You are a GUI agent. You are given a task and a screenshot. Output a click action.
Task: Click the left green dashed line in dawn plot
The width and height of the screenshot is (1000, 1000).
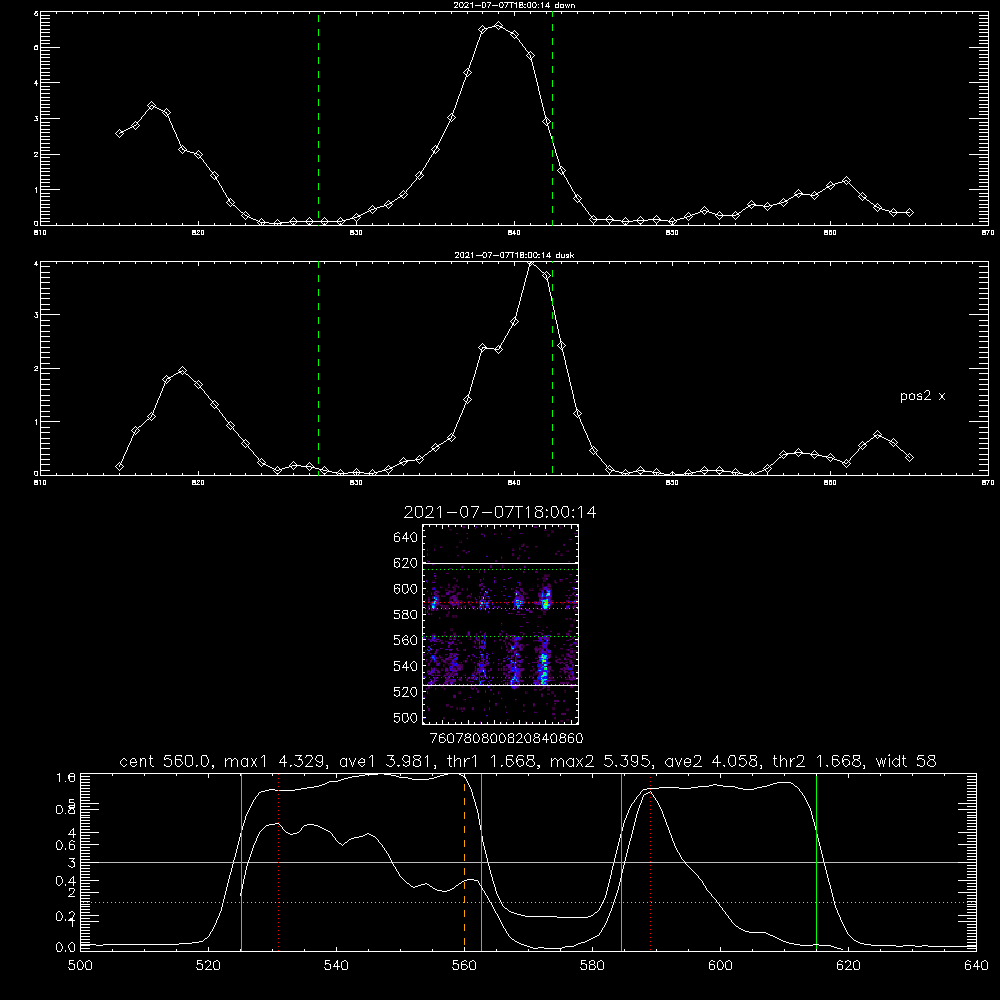[x=318, y=118]
